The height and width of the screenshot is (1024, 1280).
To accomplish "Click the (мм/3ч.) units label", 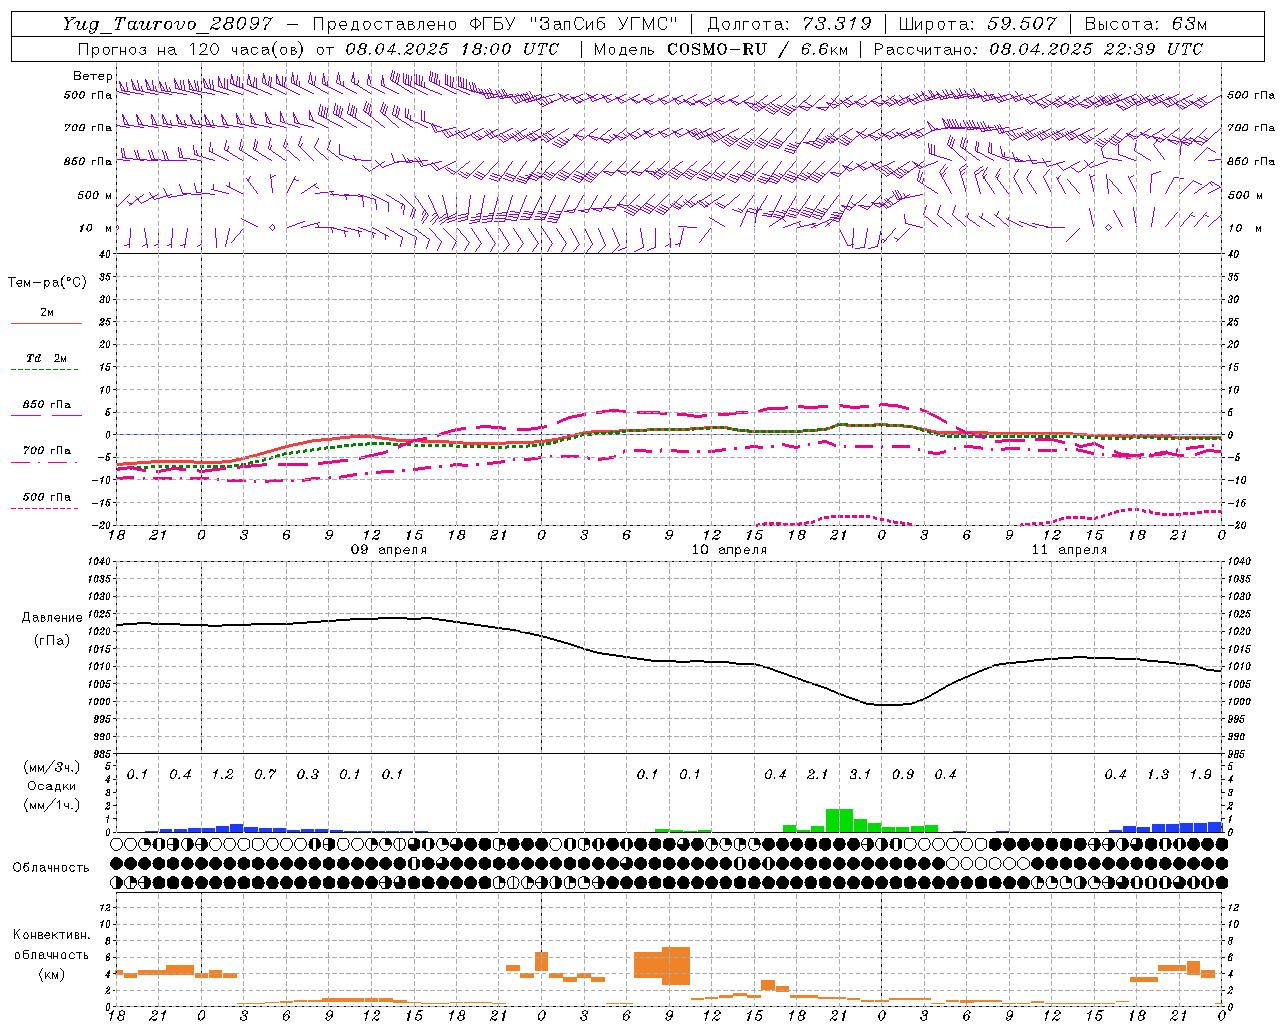I will click(x=51, y=768).
